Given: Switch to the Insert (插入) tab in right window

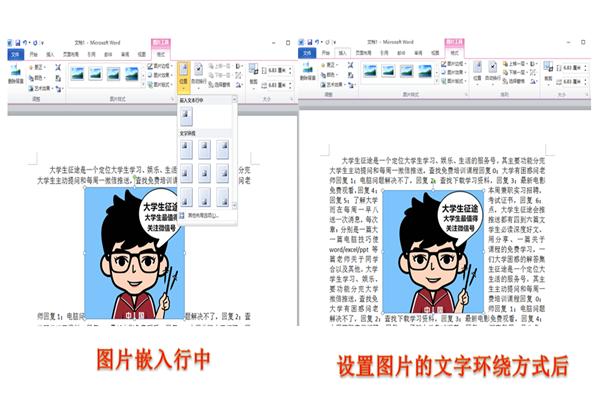Looking at the screenshot, I should [x=342, y=53].
